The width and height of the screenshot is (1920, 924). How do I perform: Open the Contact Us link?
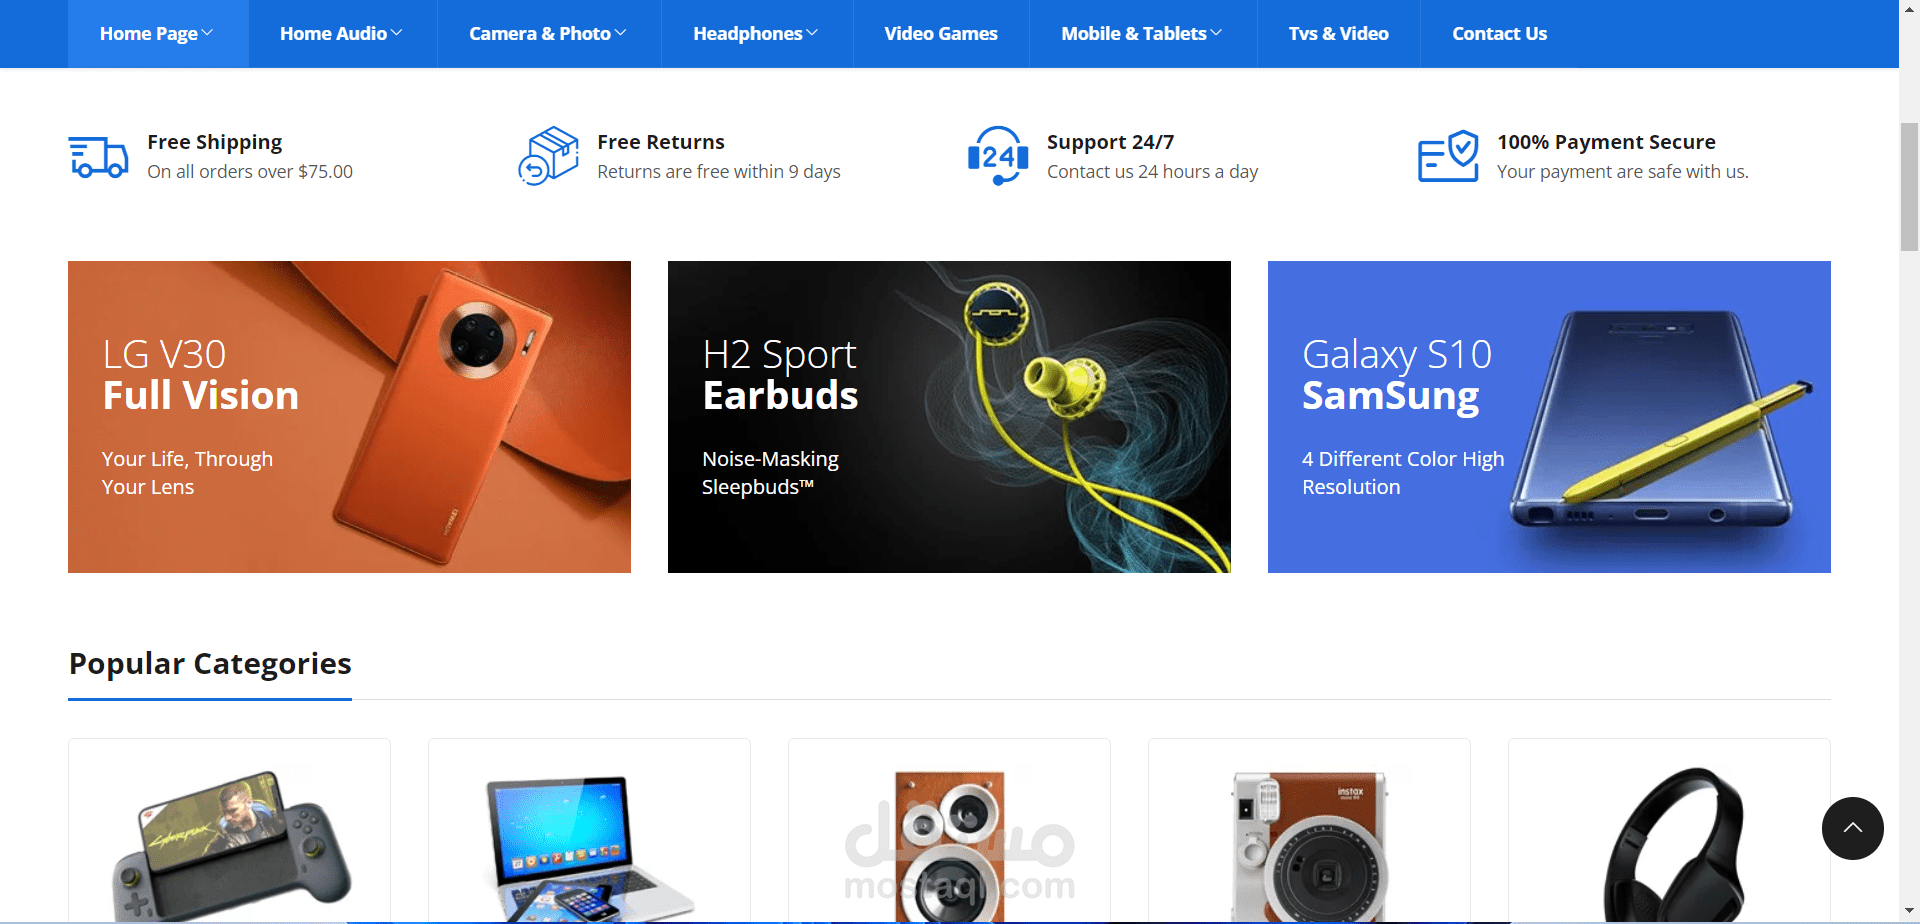coord(1499,34)
